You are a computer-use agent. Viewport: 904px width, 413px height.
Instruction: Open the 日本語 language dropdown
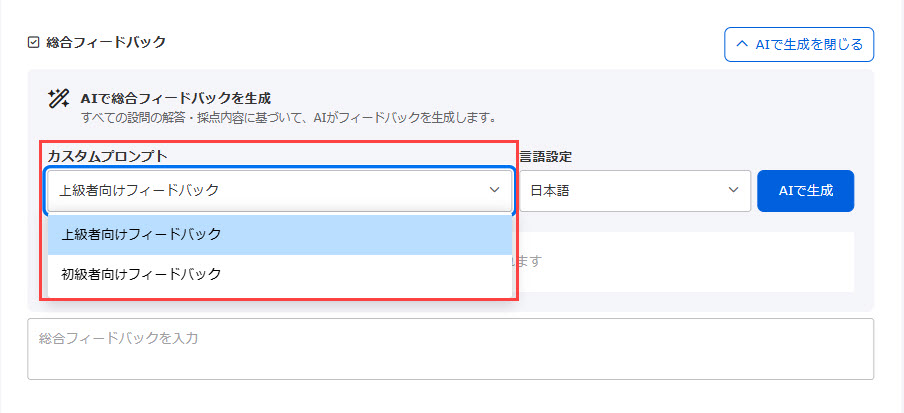tap(634, 190)
